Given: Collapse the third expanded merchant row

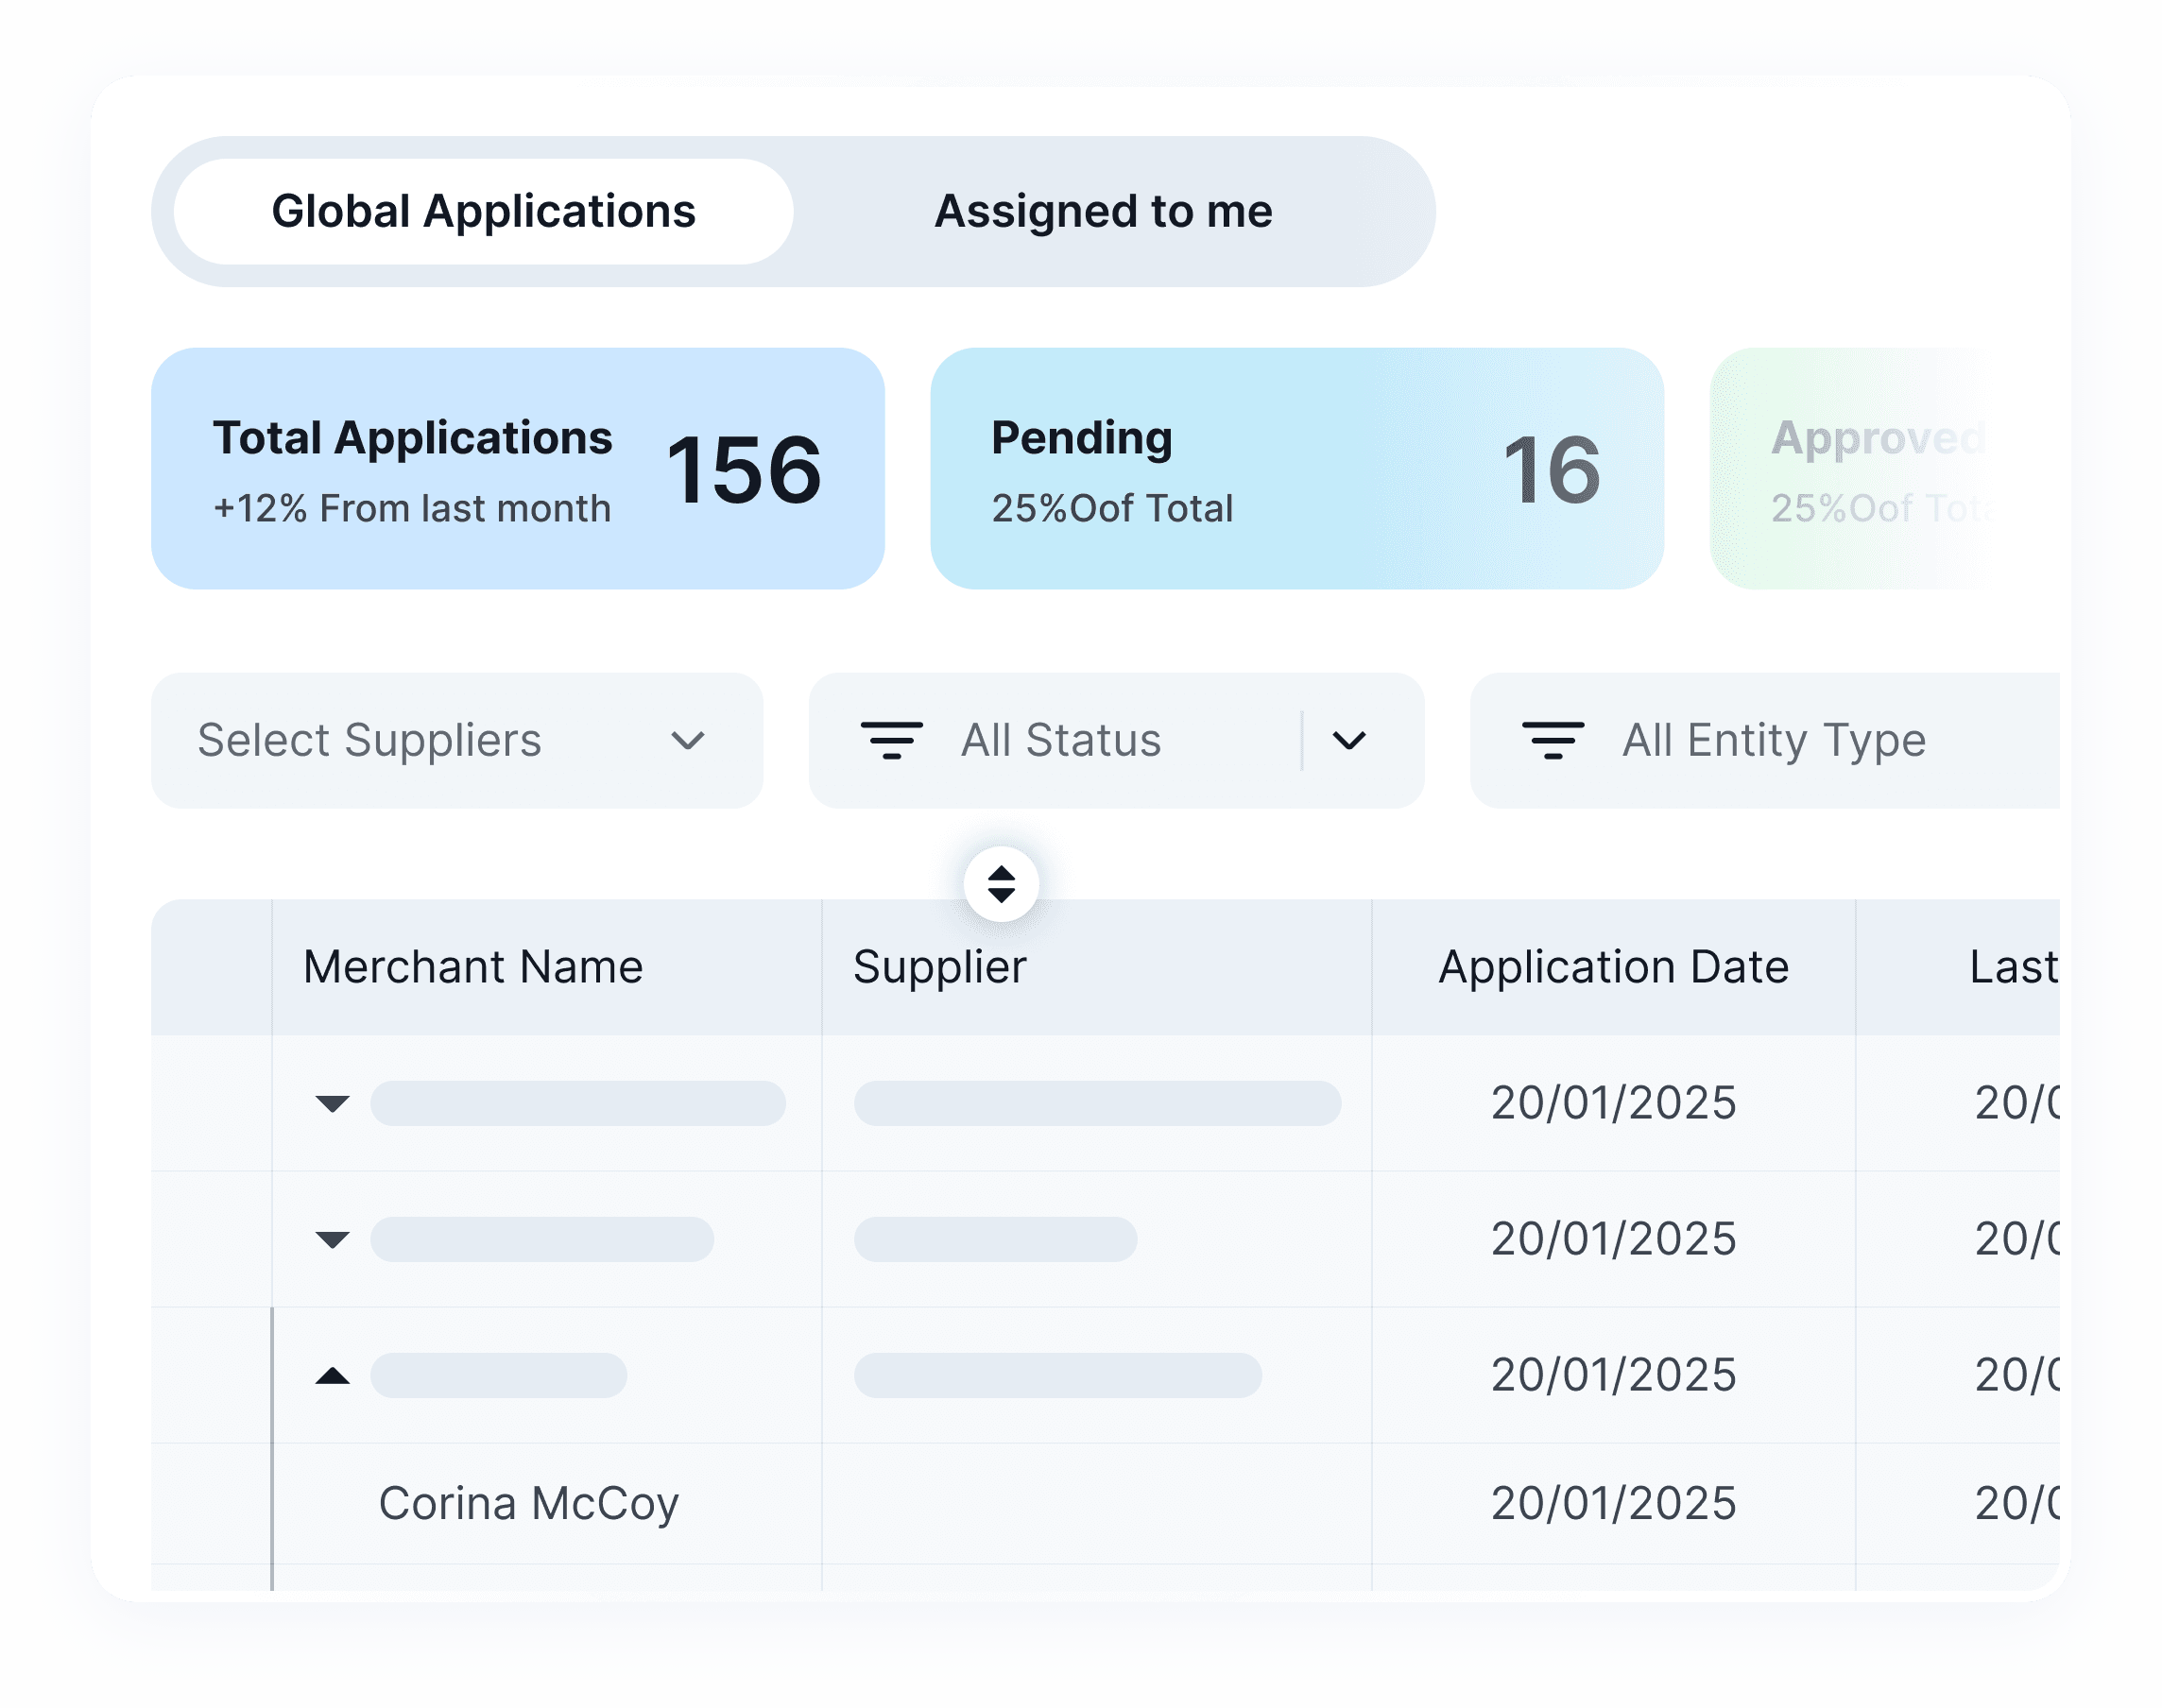Looking at the screenshot, I should point(332,1376).
